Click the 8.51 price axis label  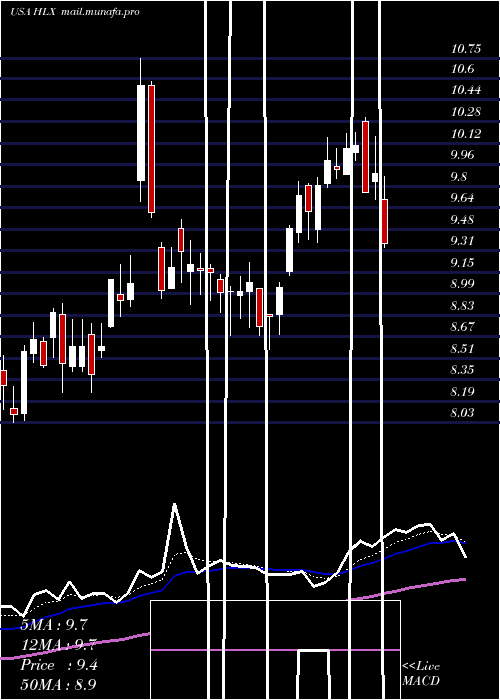tap(462, 348)
